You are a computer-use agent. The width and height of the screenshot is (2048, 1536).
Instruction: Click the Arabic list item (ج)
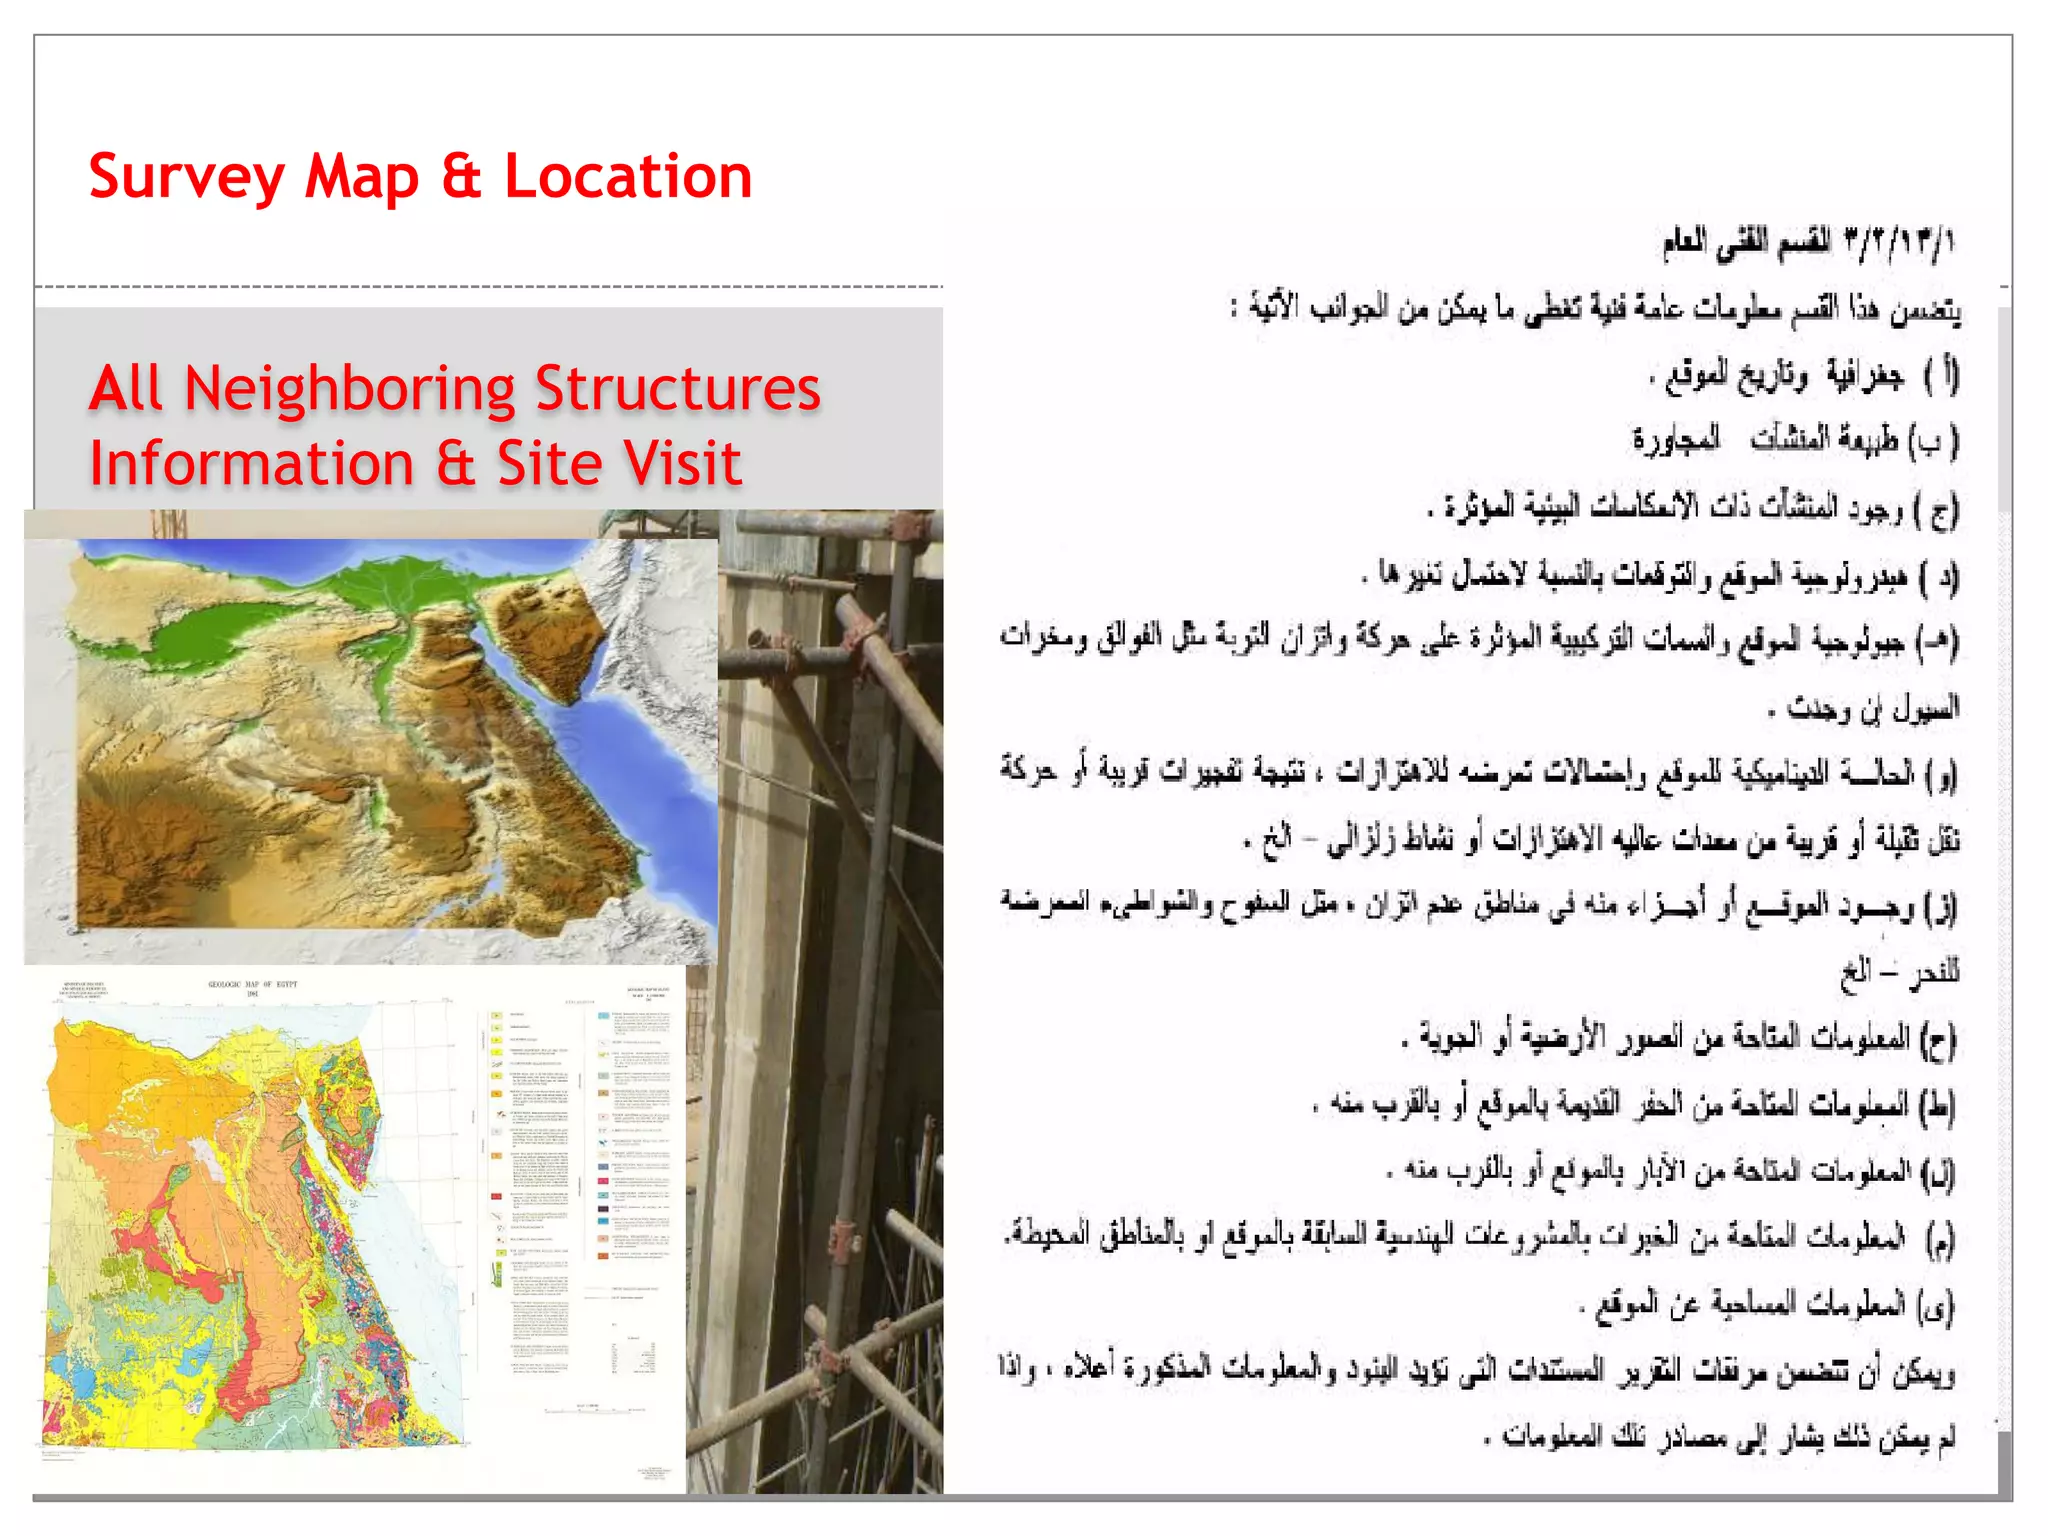(x=1693, y=508)
